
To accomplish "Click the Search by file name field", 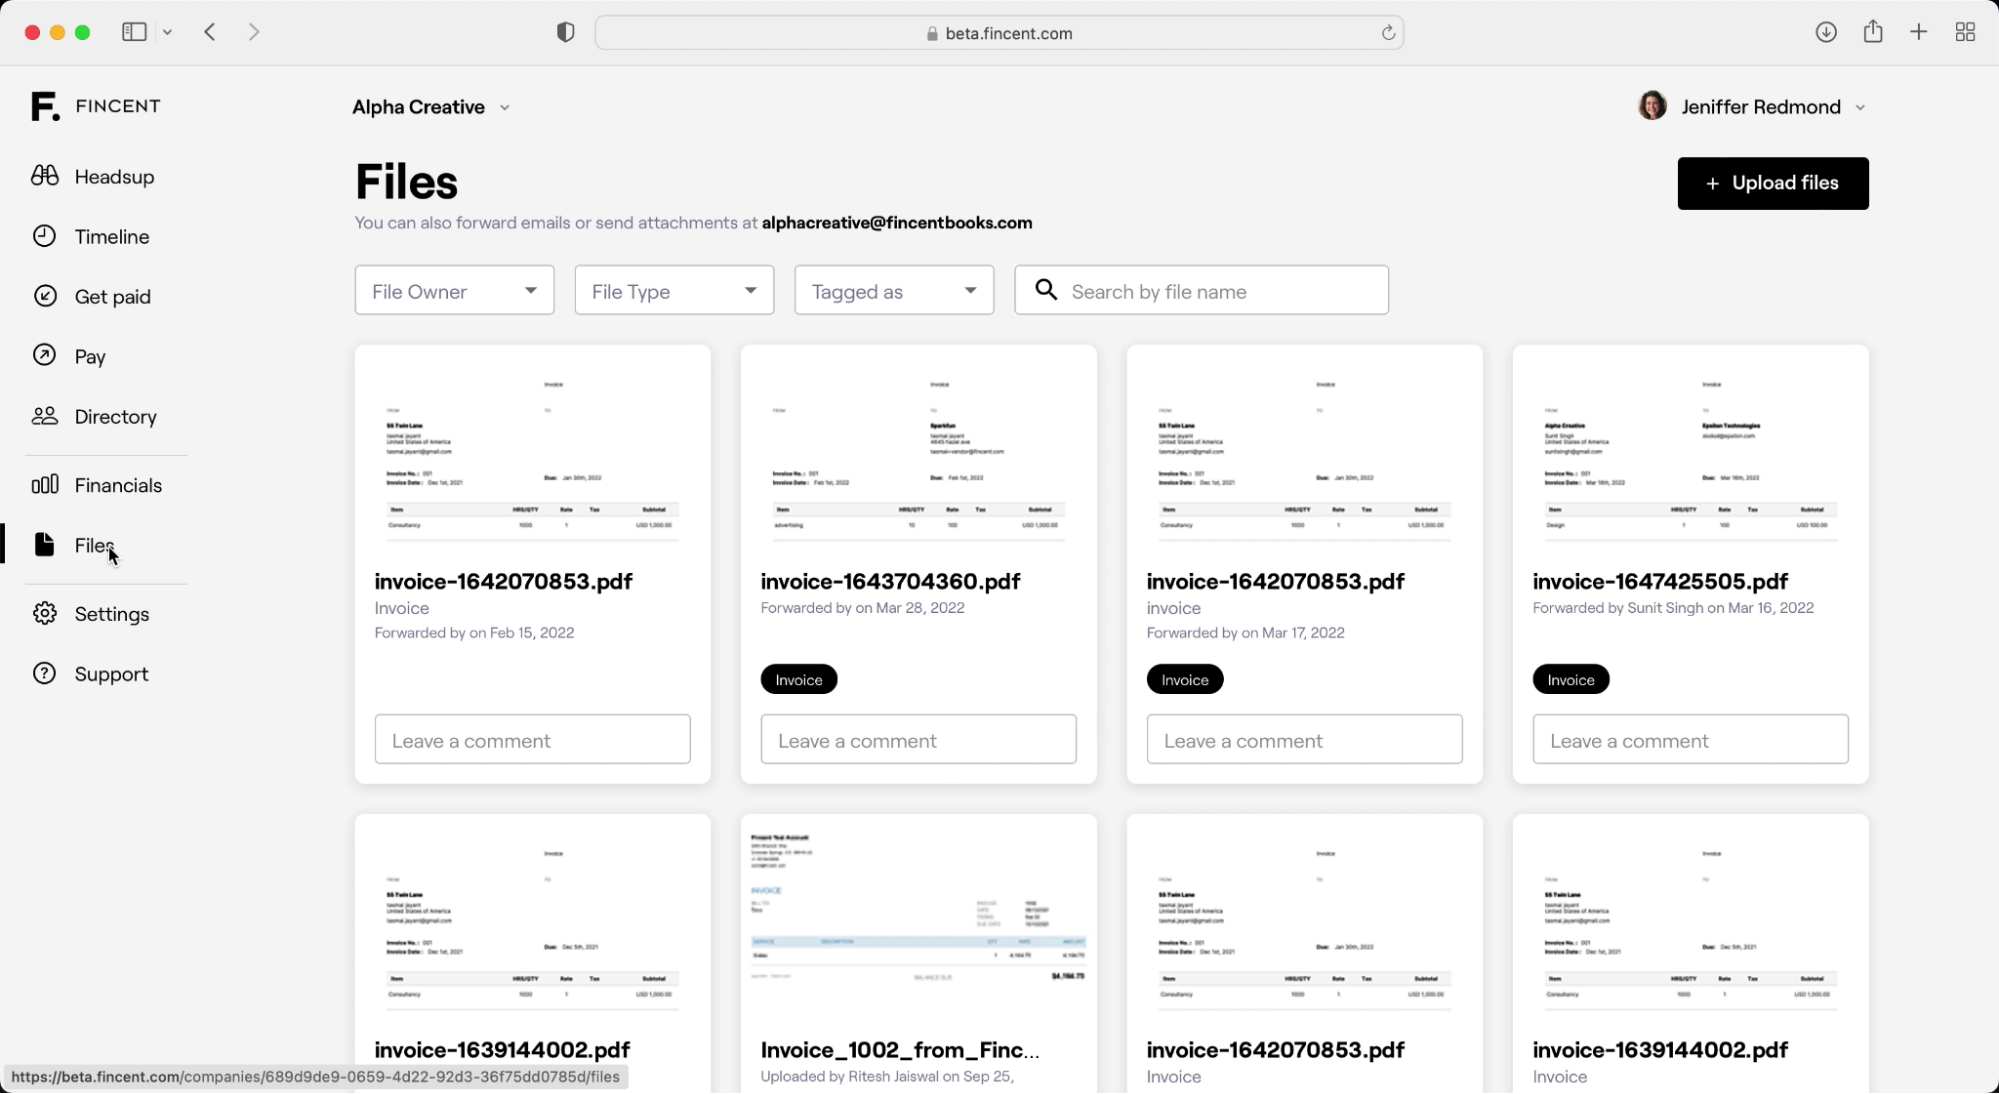I will tap(1220, 291).
